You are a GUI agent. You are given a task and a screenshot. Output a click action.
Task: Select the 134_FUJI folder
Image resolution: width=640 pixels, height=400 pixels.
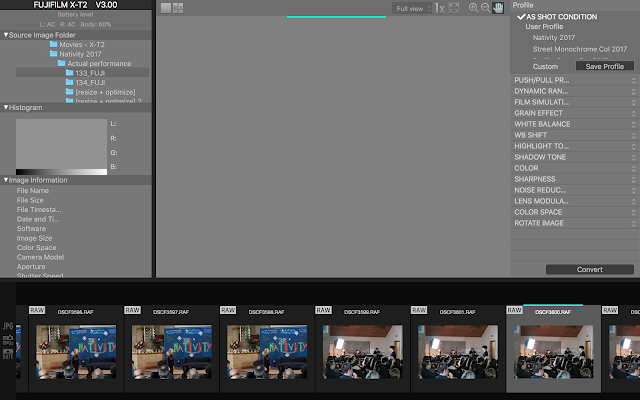click(x=90, y=82)
